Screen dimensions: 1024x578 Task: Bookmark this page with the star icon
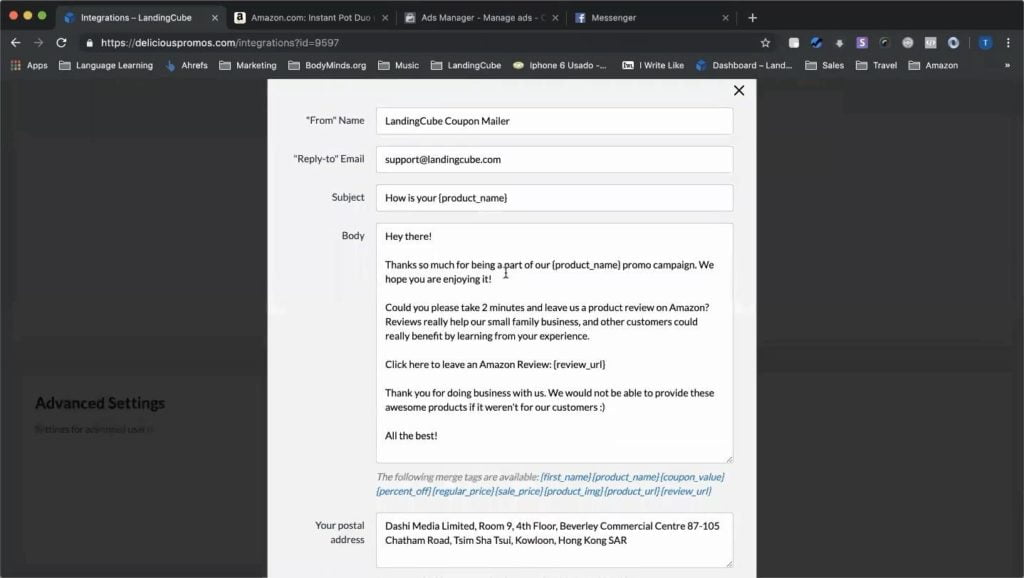point(765,42)
